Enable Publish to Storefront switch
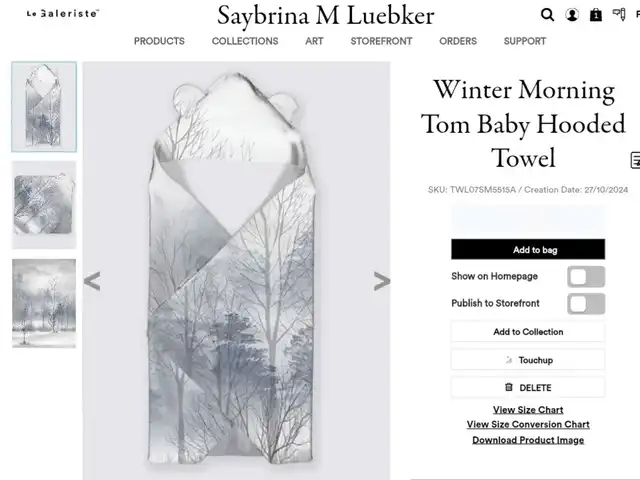640x480 pixels. (586, 304)
